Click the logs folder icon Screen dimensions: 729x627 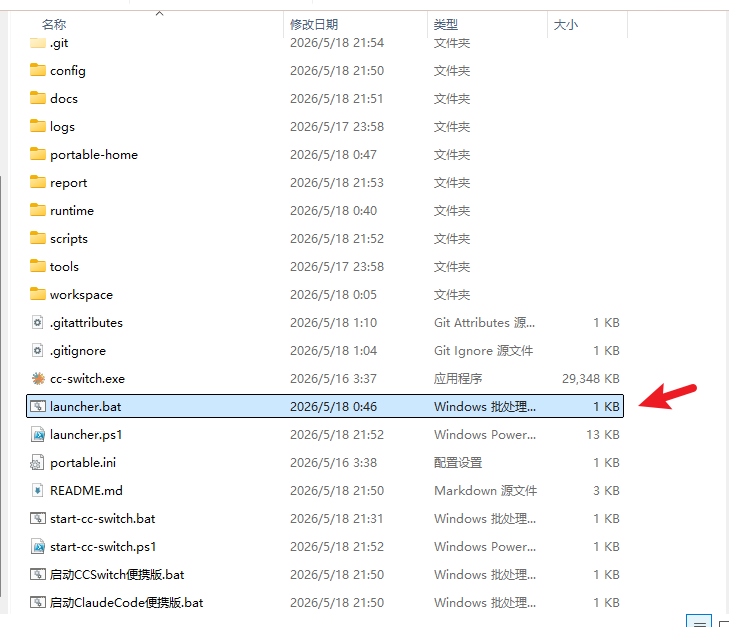pyautogui.click(x=38, y=126)
